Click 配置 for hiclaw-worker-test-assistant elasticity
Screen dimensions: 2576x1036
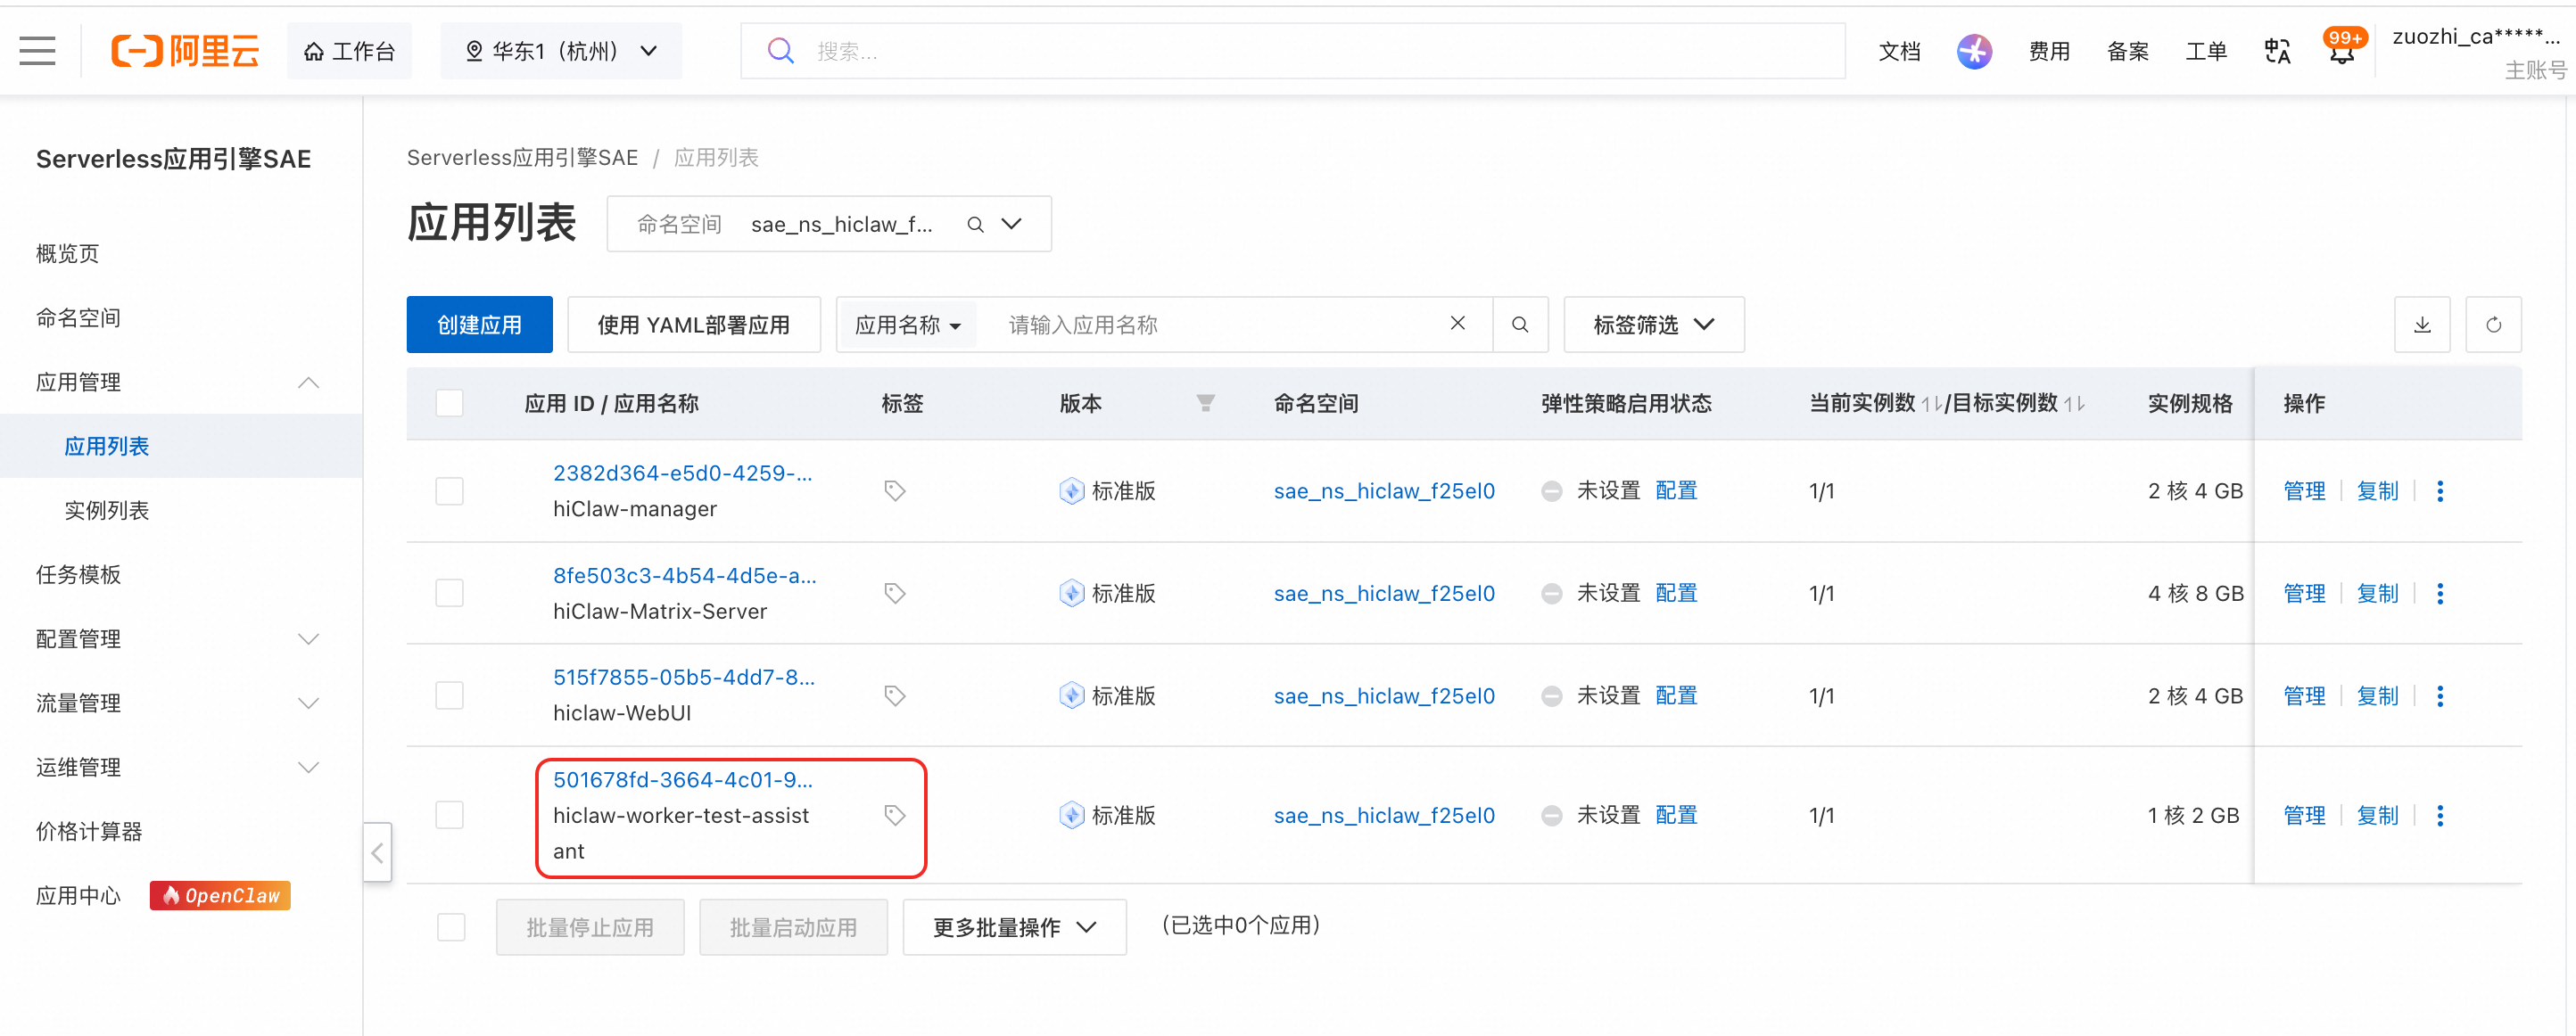1676,815
